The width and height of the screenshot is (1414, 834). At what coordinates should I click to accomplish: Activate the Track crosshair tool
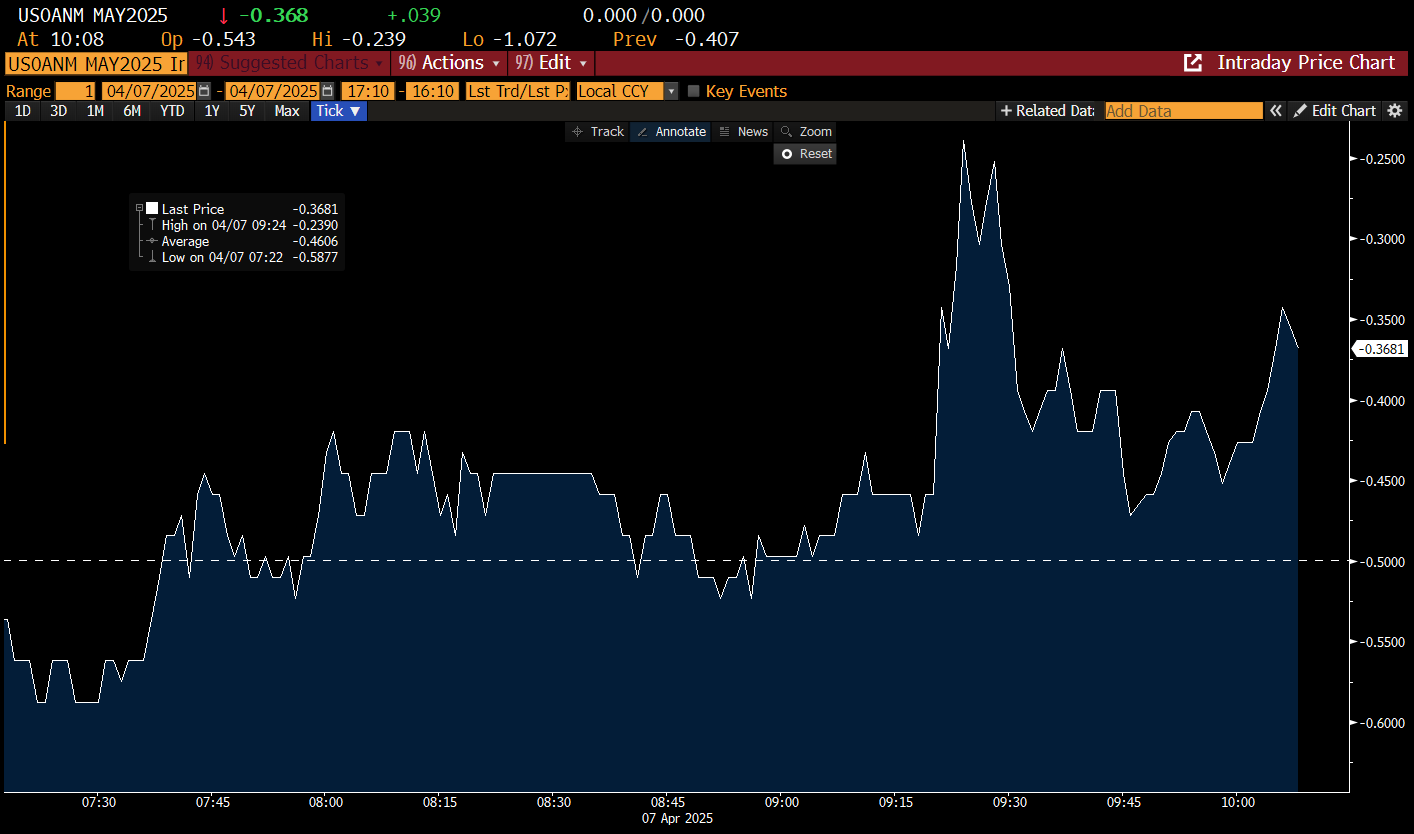click(x=597, y=132)
